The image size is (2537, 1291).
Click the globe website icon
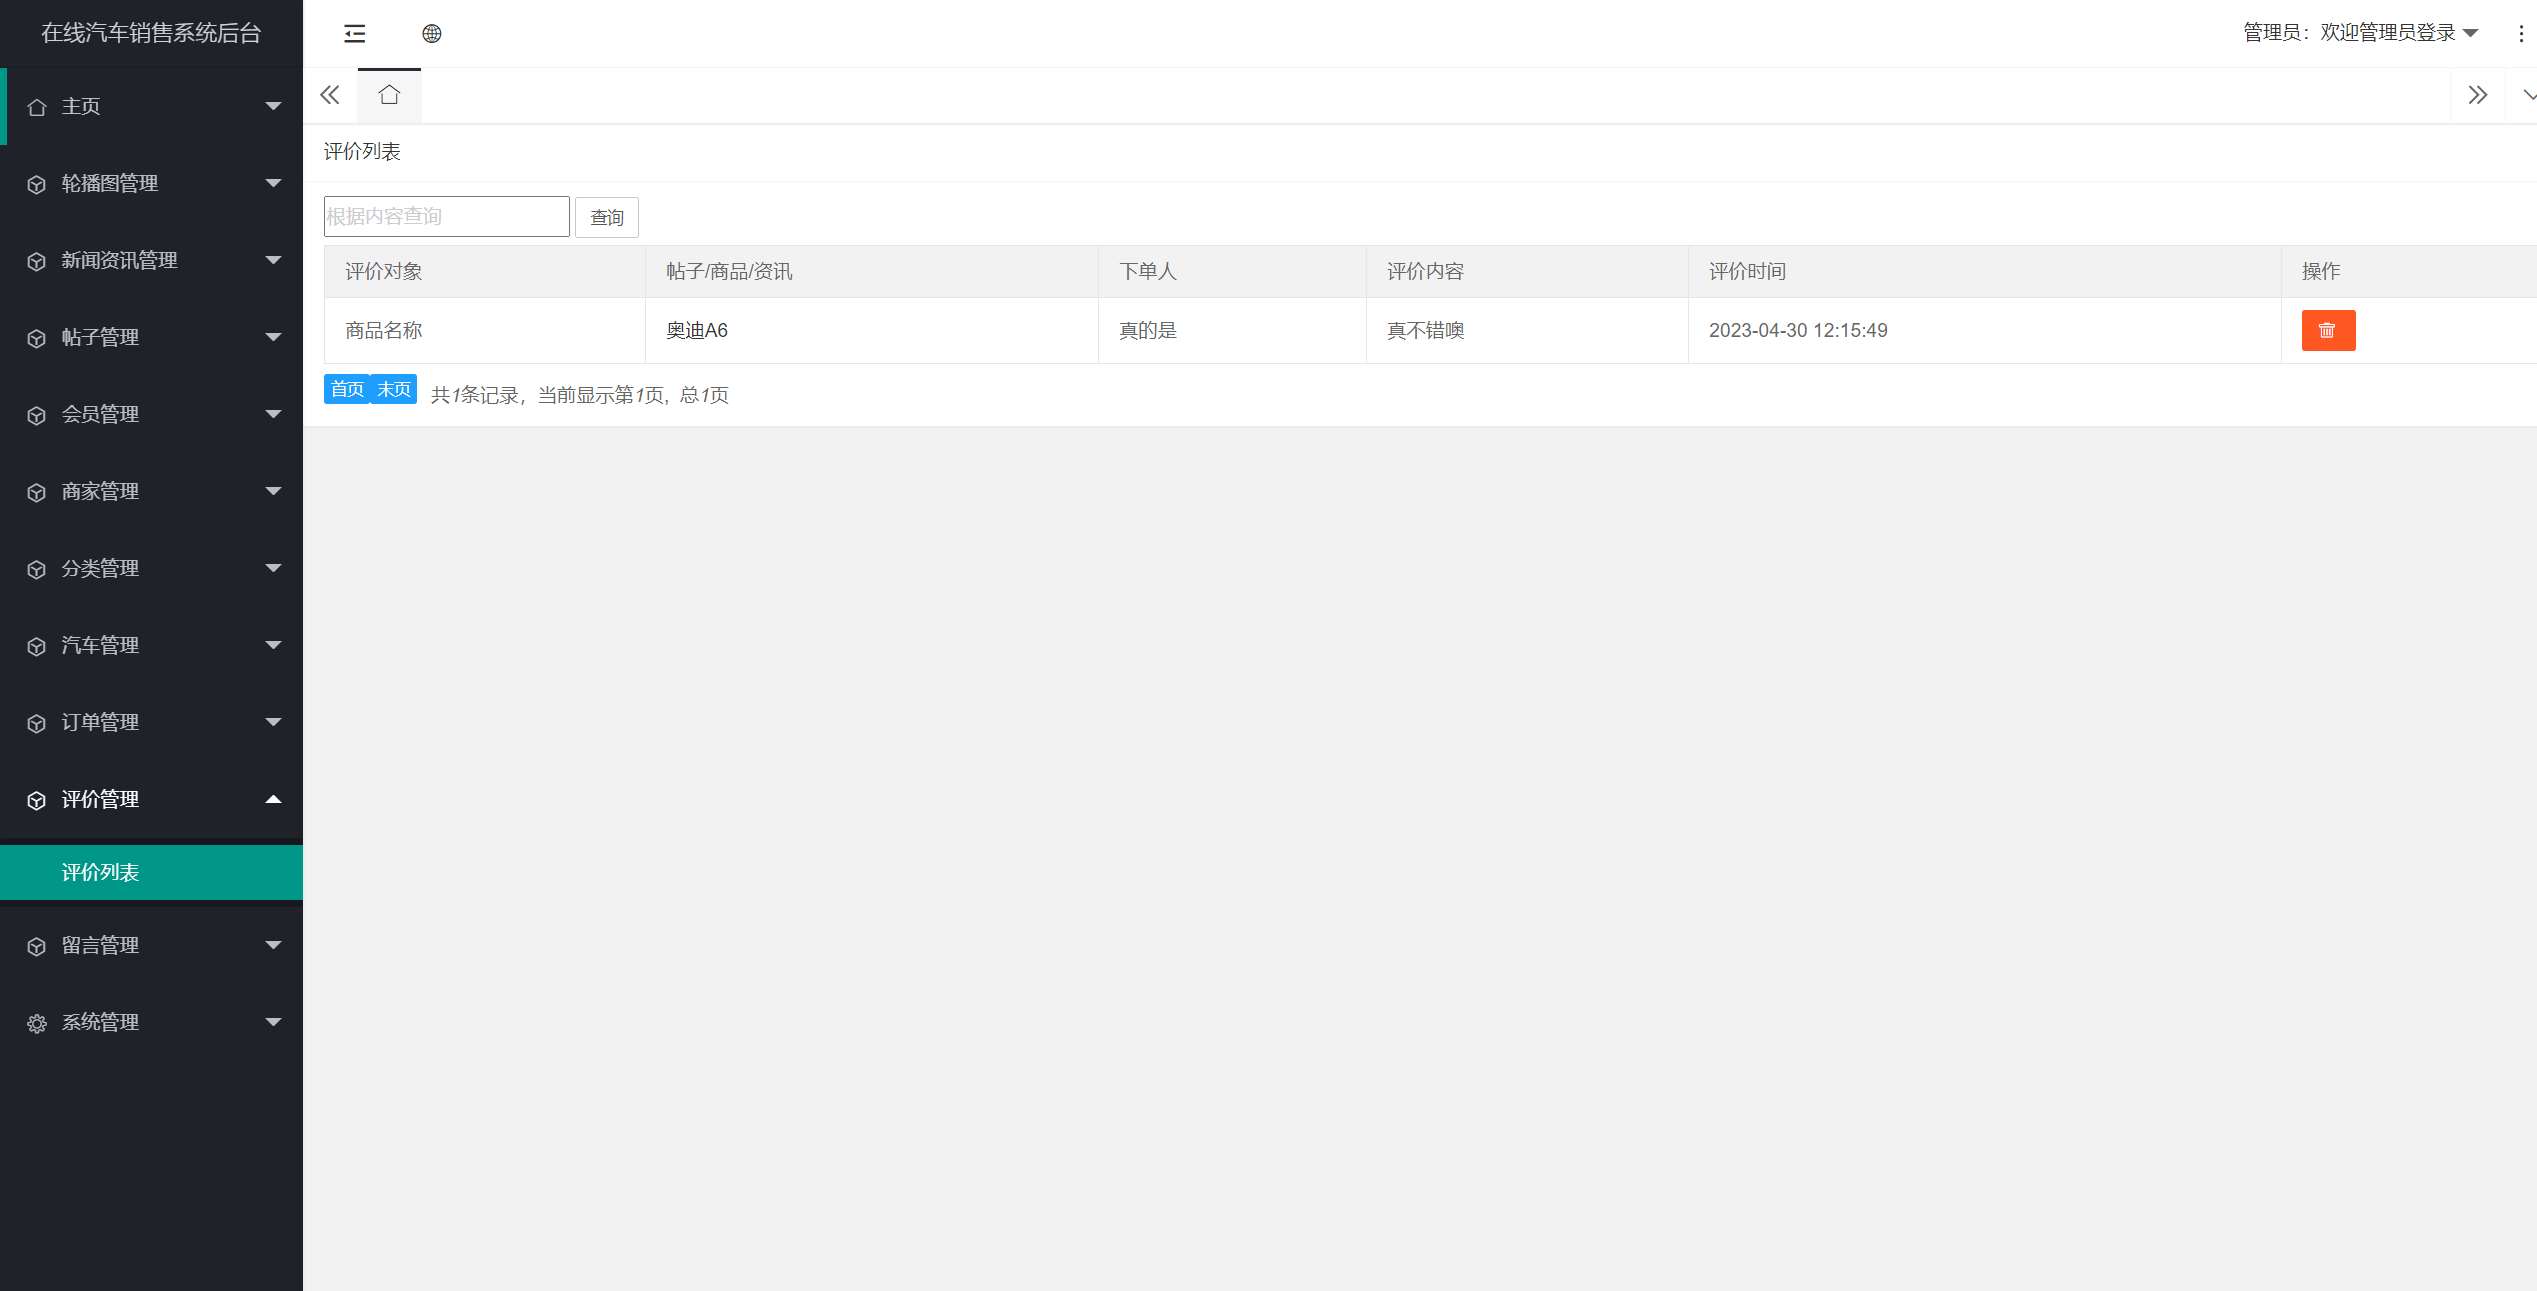click(431, 34)
